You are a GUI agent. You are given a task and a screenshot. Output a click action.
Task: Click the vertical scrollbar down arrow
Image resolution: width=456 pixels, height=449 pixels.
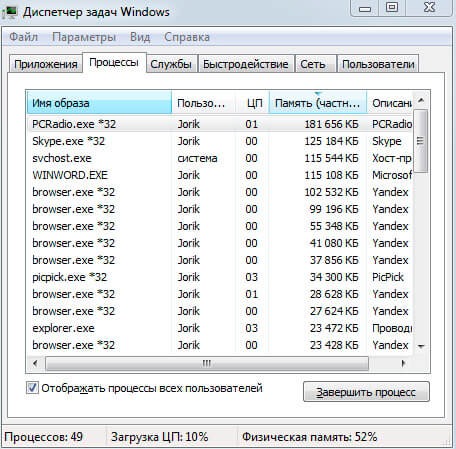coord(421,346)
